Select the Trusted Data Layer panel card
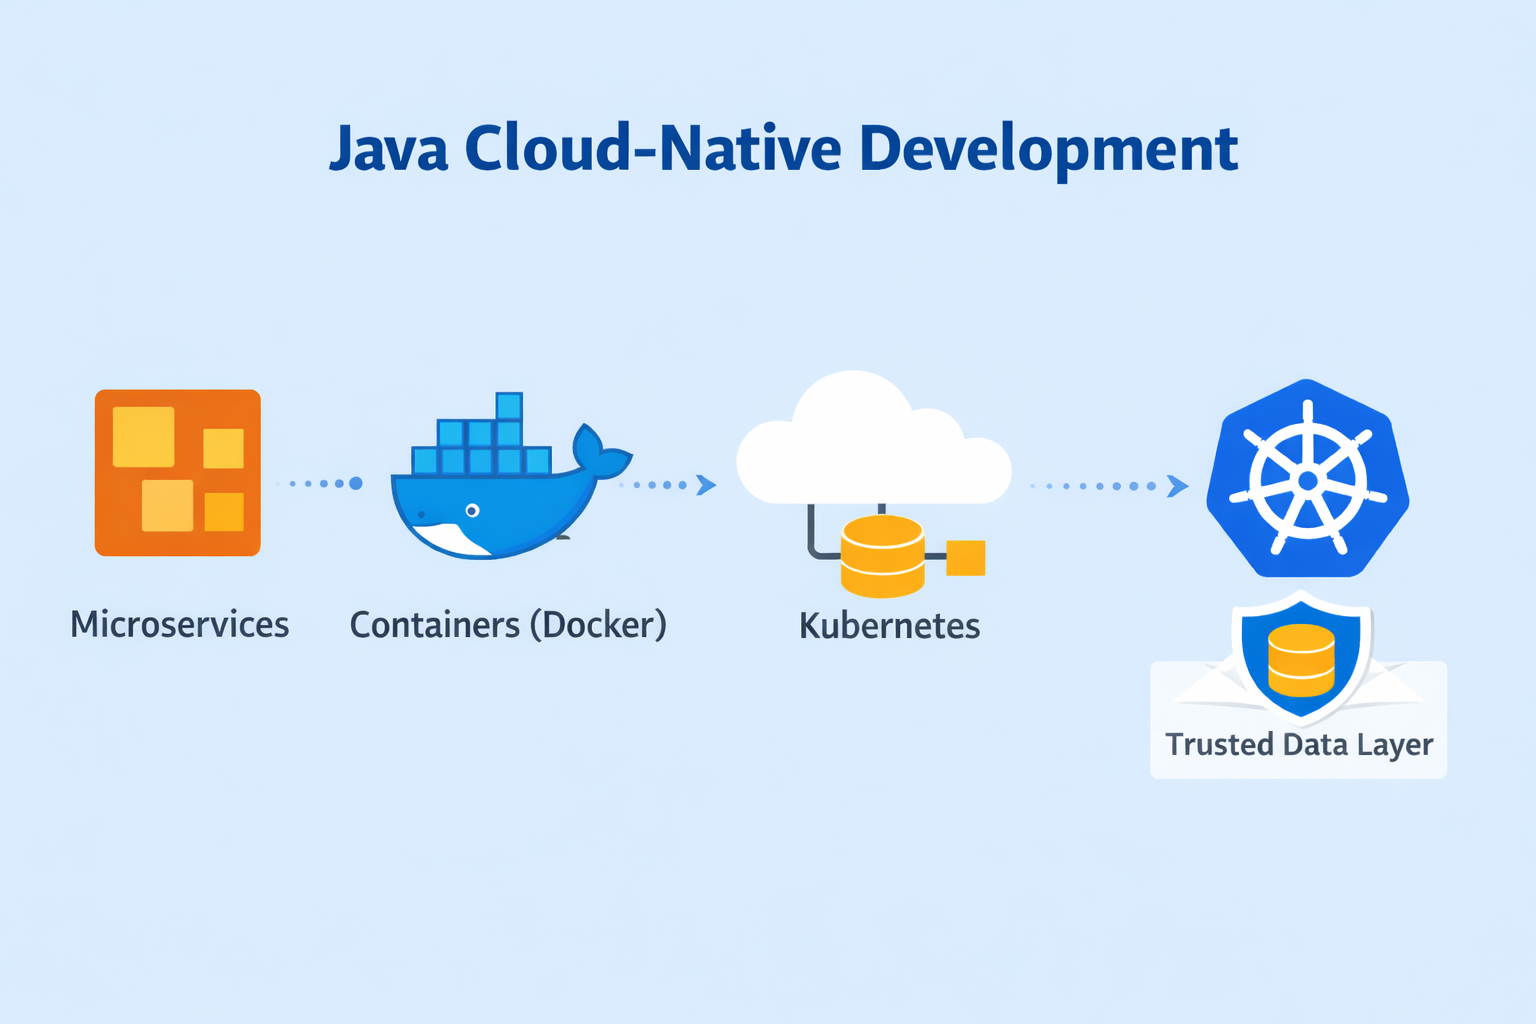The height and width of the screenshot is (1024, 1536). pos(1298,717)
